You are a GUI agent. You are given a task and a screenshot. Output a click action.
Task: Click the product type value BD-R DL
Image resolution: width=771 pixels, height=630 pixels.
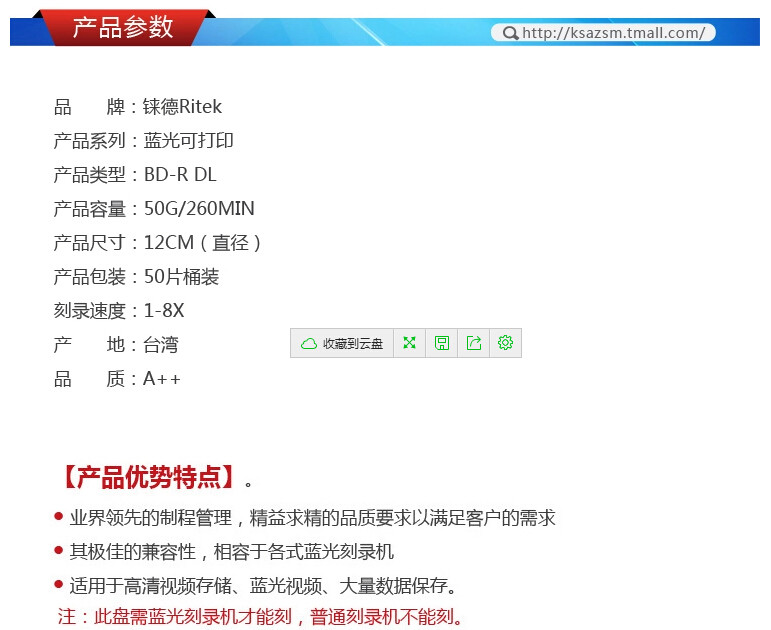click(x=180, y=175)
